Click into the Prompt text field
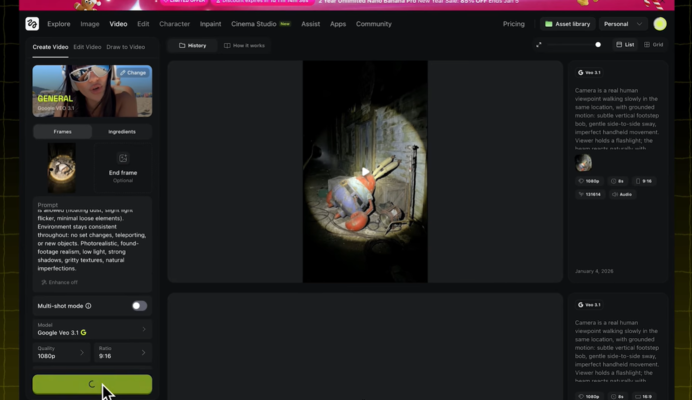Screen dimensions: 692x400 pyautogui.click(x=92, y=241)
